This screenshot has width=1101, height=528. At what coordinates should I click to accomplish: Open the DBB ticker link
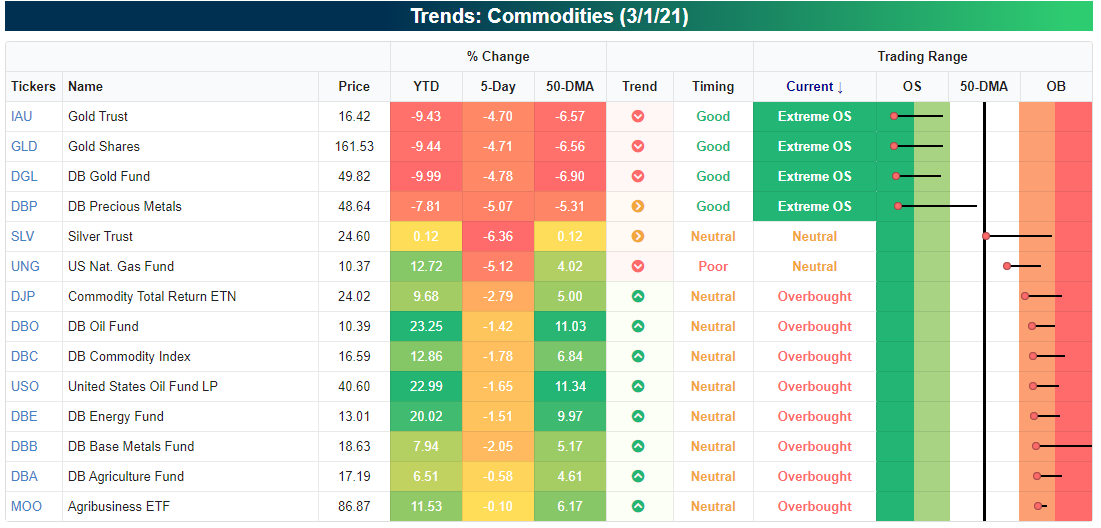coord(24,446)
